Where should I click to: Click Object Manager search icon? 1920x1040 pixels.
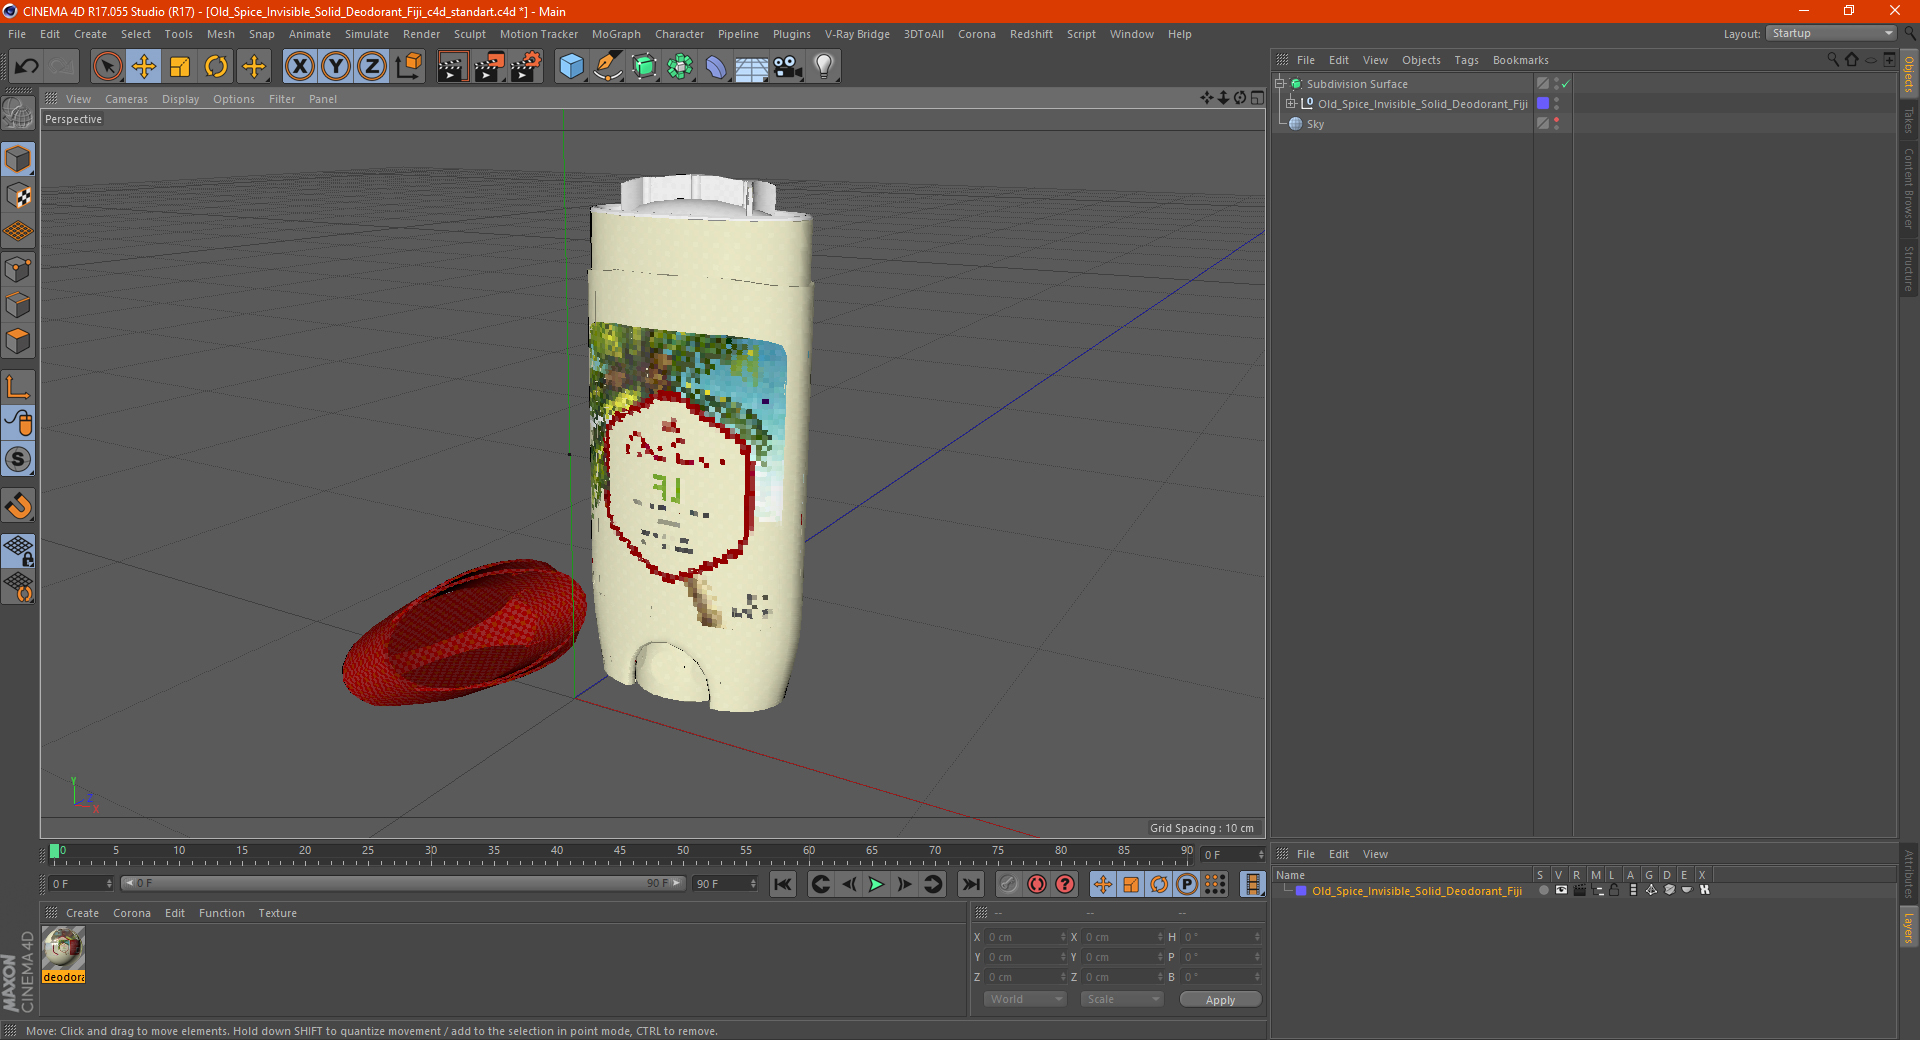pyautogui.click(x=1832, y=60)
